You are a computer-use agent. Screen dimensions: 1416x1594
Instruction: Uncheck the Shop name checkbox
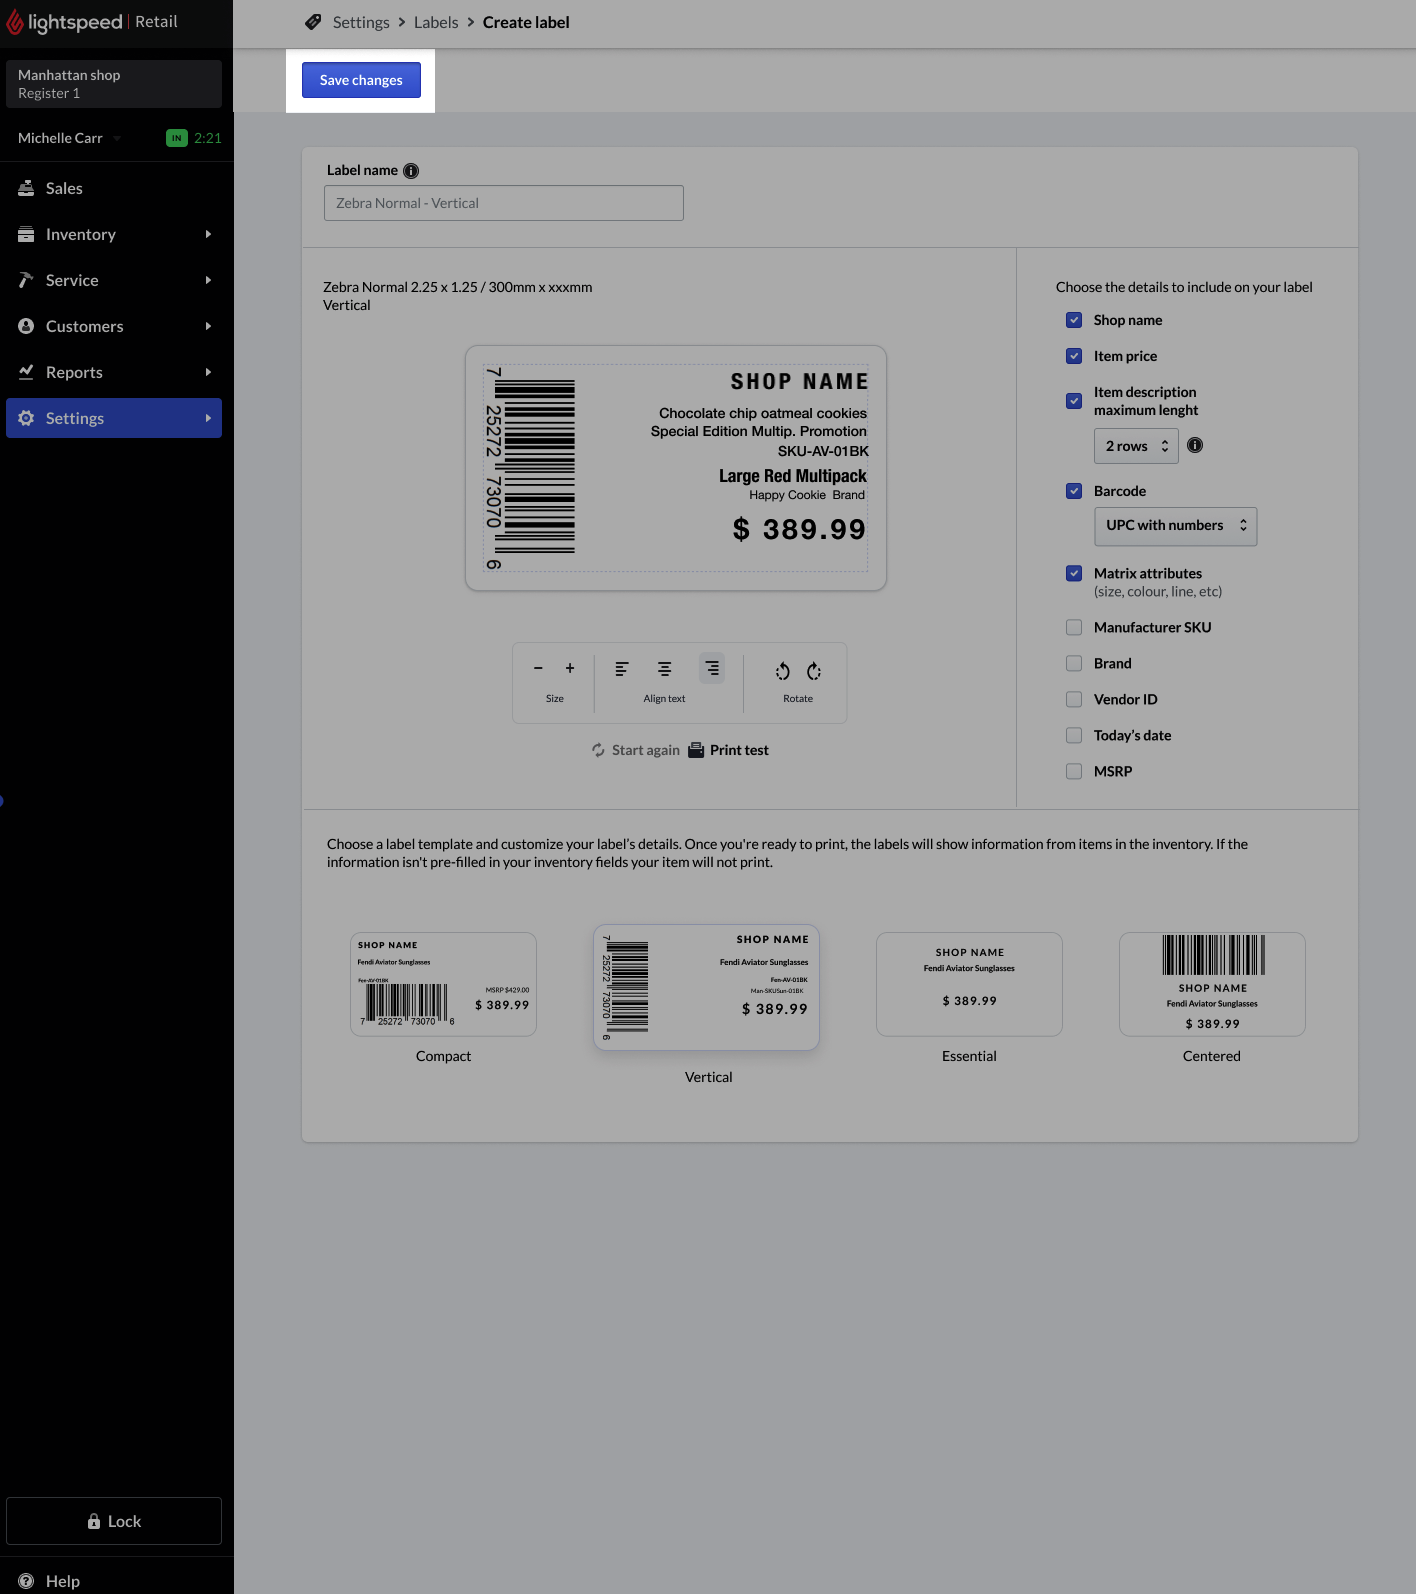pyautogui.click(x=1074, y=320)
